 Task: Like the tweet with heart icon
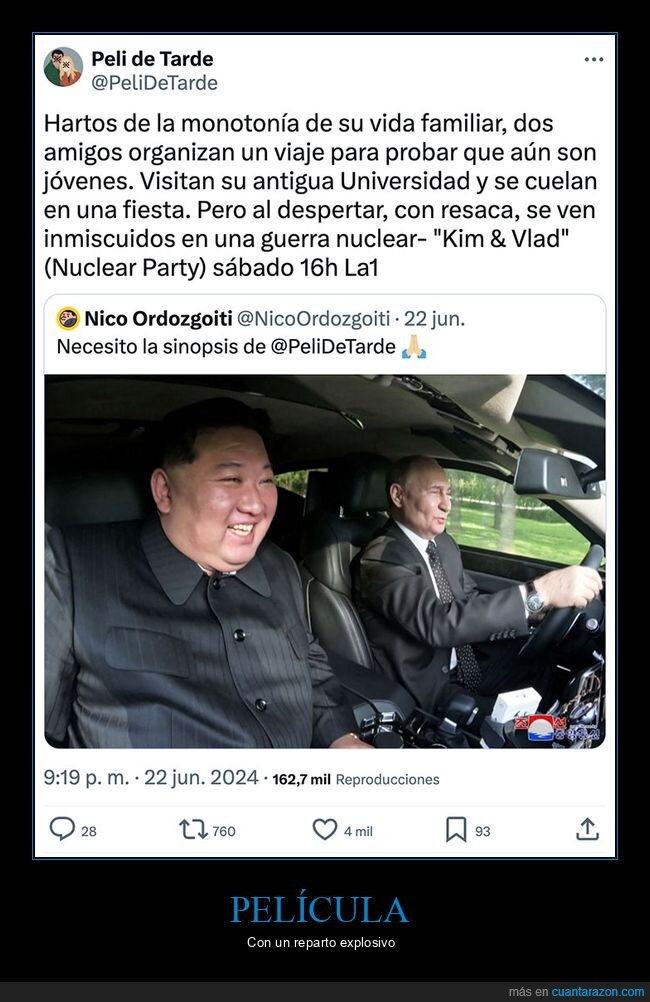point(325,829)
